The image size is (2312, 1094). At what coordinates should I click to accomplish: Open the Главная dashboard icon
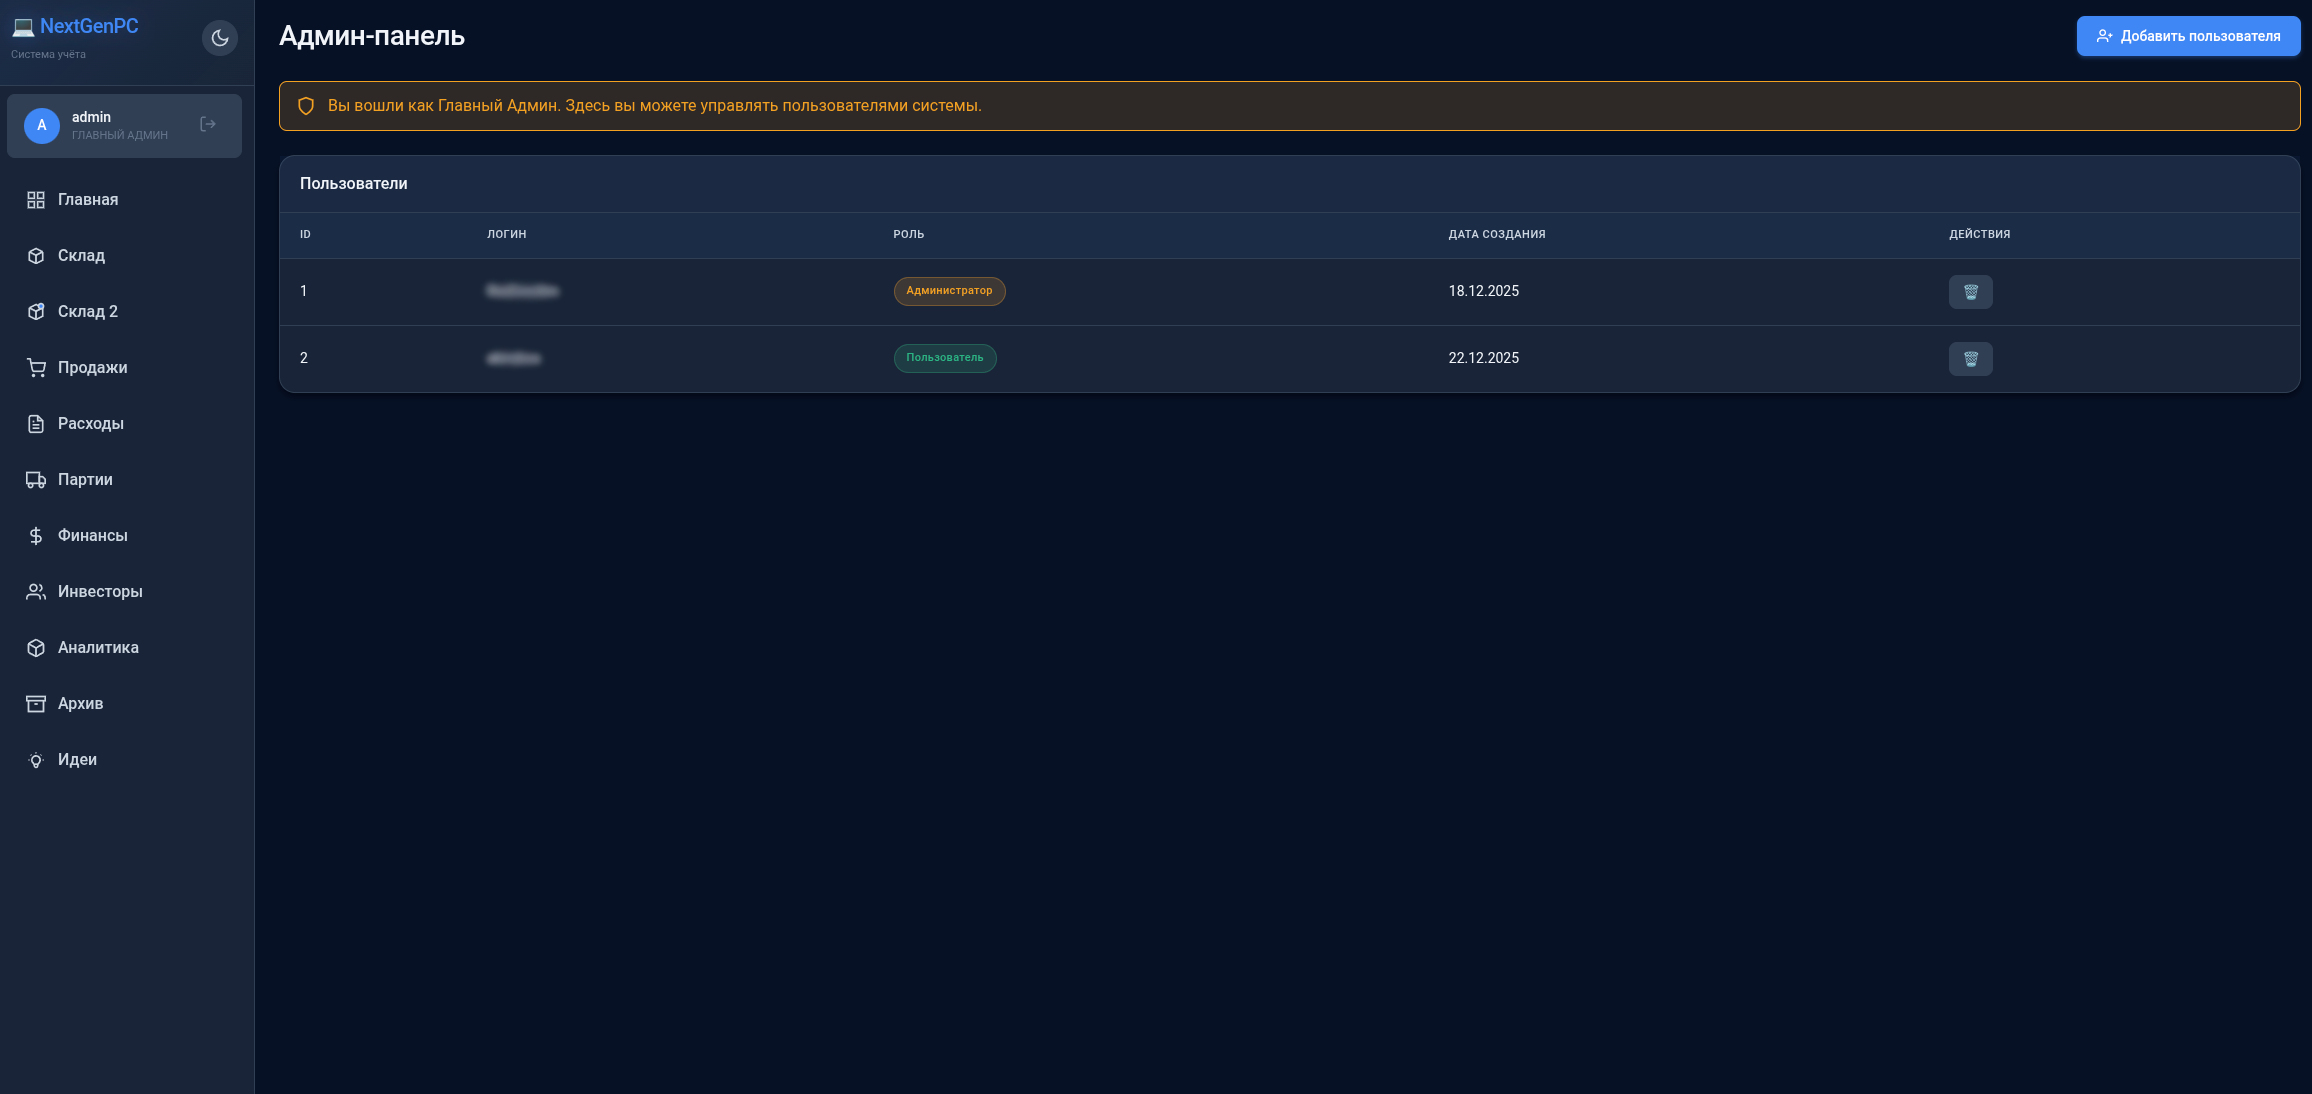point(36,200)
